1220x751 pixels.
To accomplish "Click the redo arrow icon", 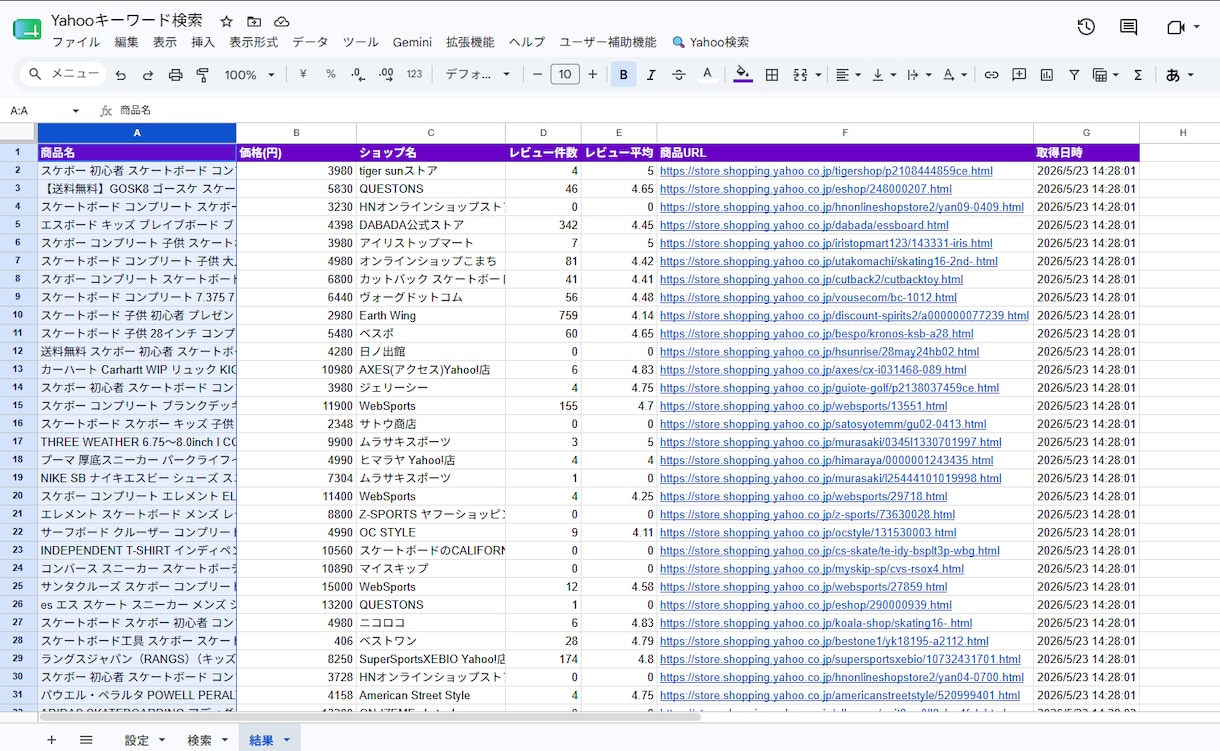I will pos(148,75).
